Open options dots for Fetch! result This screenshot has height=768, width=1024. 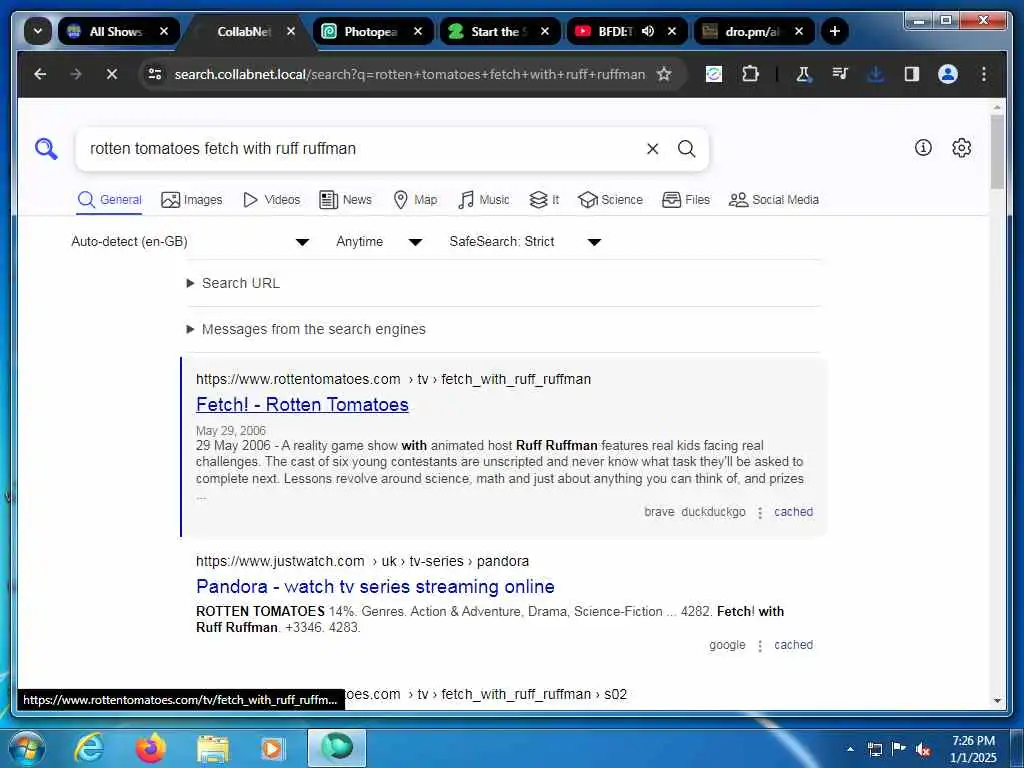760,513
